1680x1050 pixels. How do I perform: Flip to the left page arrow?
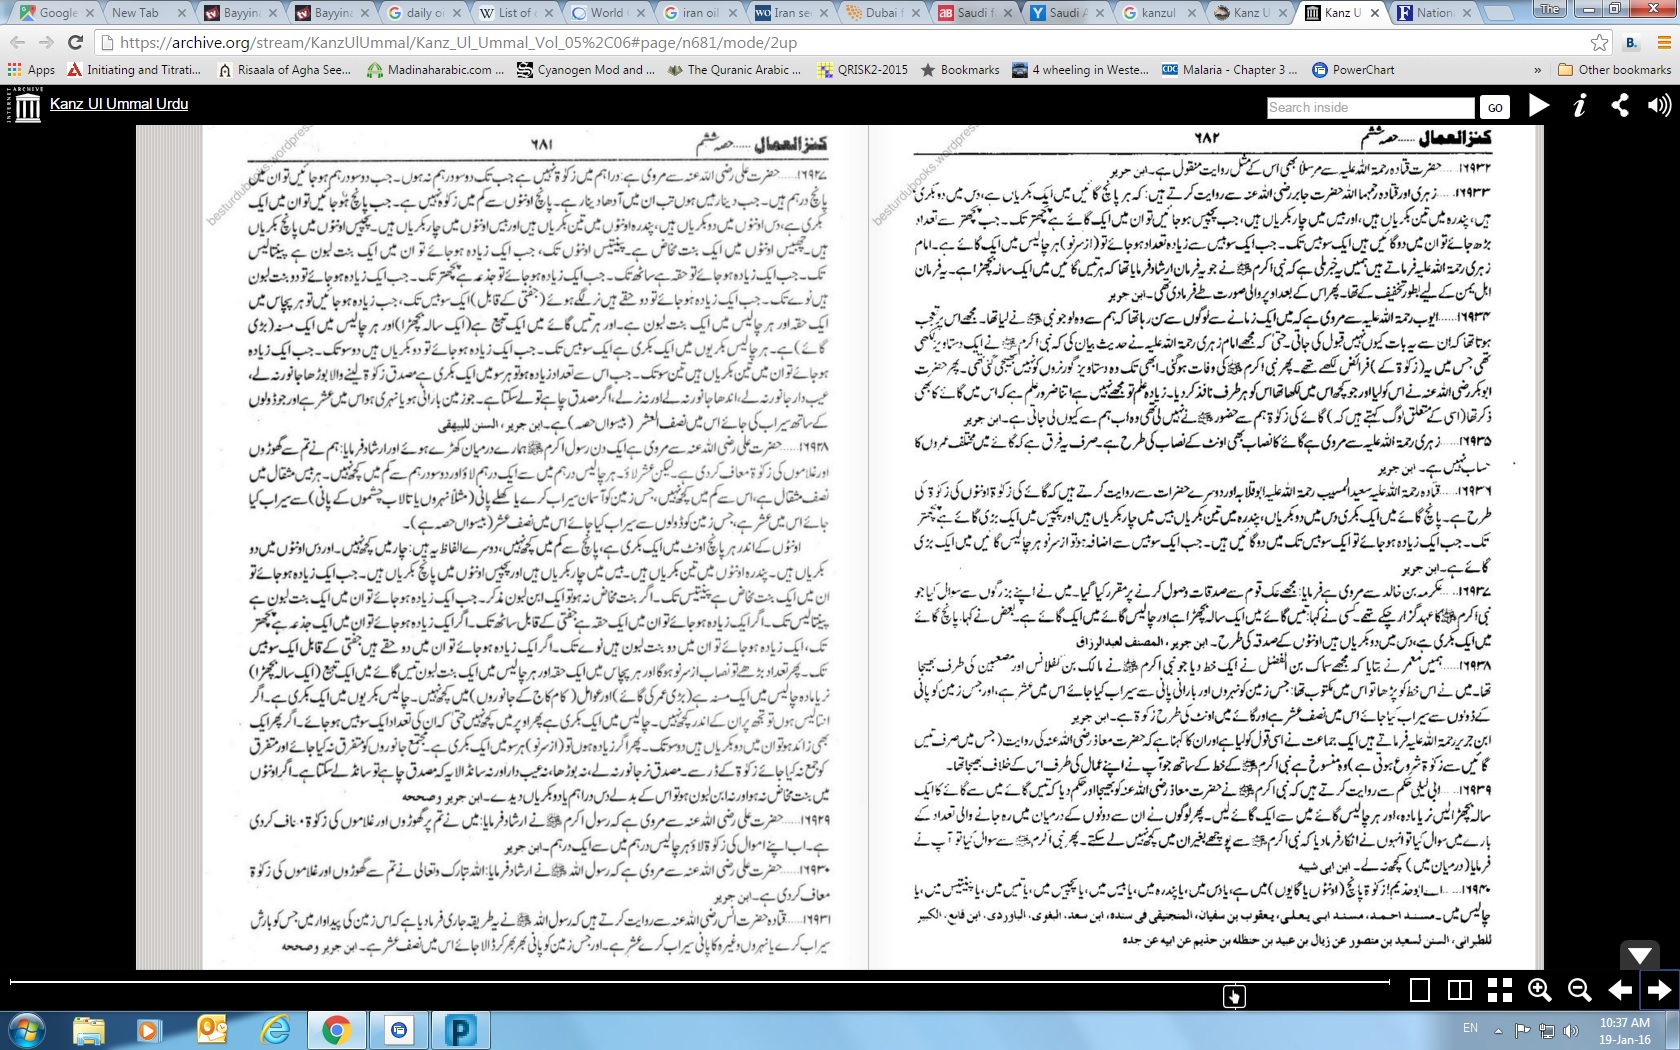pos(1620,990)
